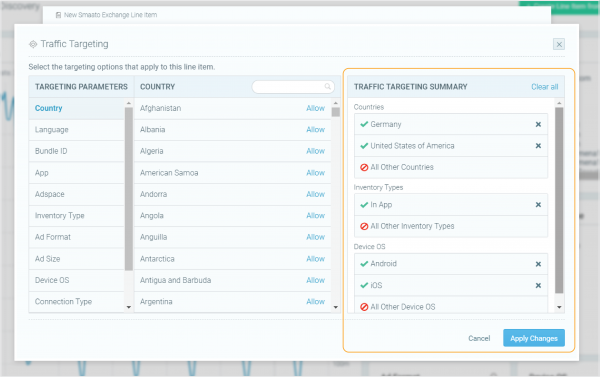Click the All Other Device OS blocked icon
This screenshot has height=377, width=600.
pyautogui.click(x=364, y=307)
